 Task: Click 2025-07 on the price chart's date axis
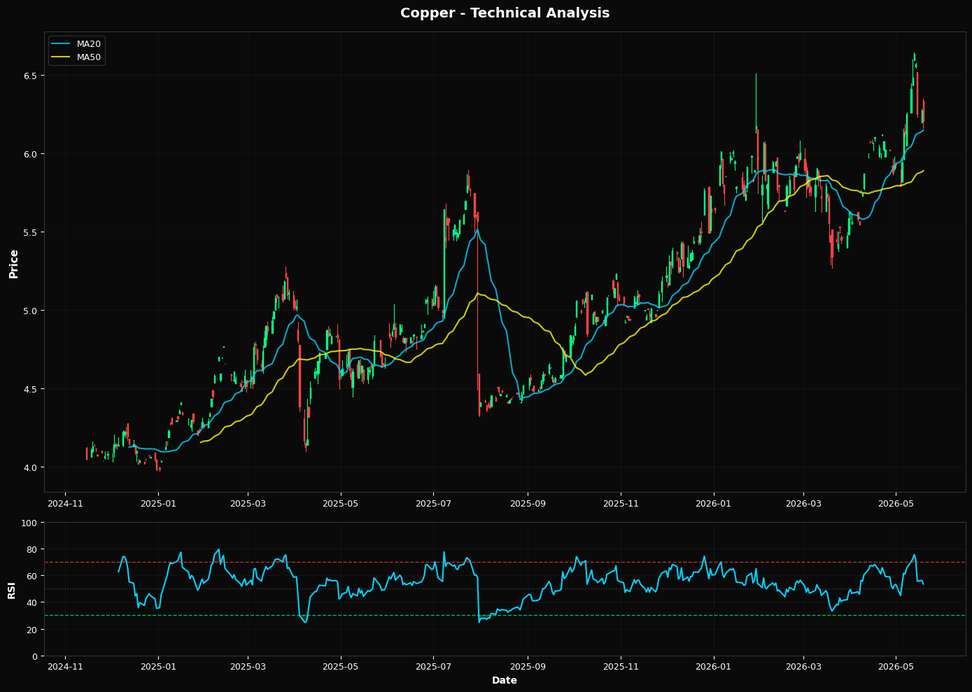433,503
